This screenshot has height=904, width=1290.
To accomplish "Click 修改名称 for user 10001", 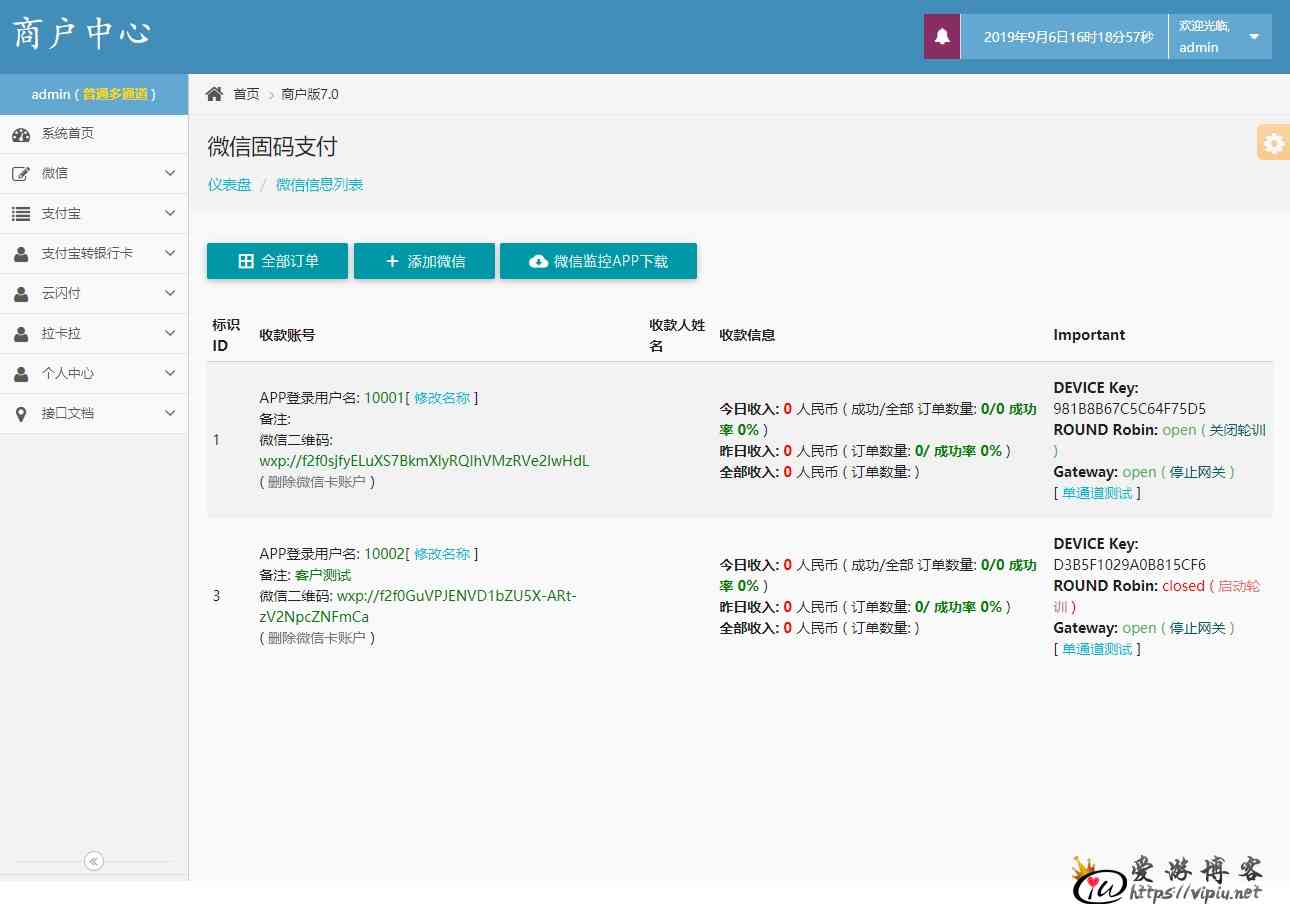I will pos(442,398).
